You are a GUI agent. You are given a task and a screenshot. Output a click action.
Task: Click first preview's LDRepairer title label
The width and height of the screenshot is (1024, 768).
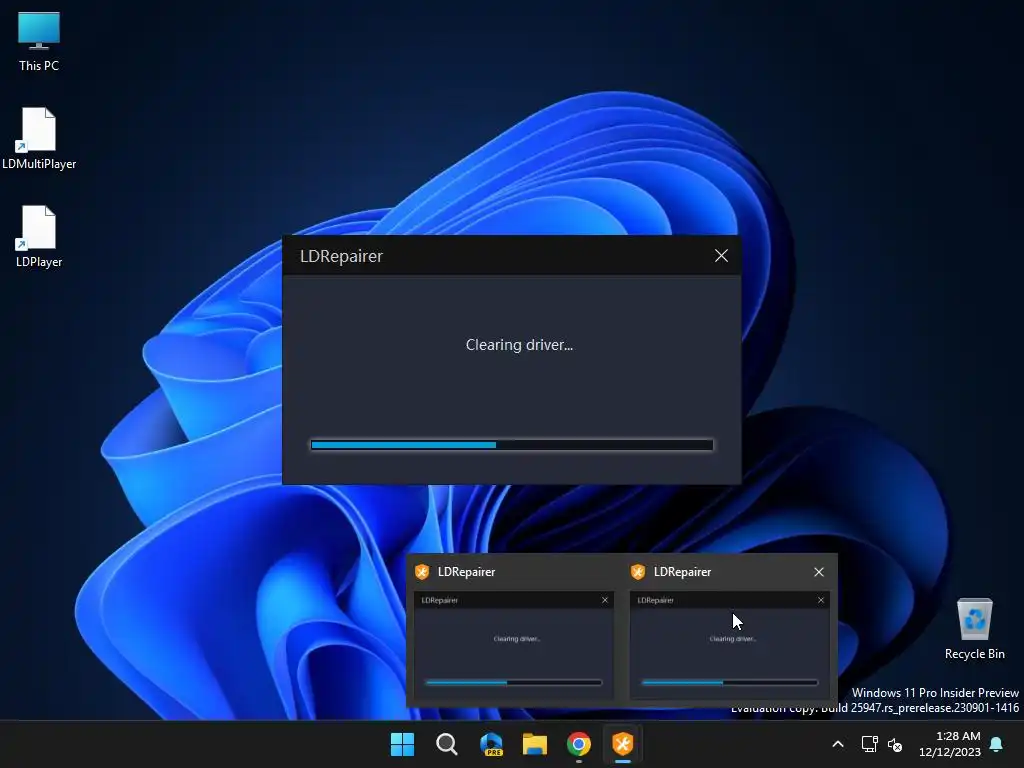click(466, 572)
